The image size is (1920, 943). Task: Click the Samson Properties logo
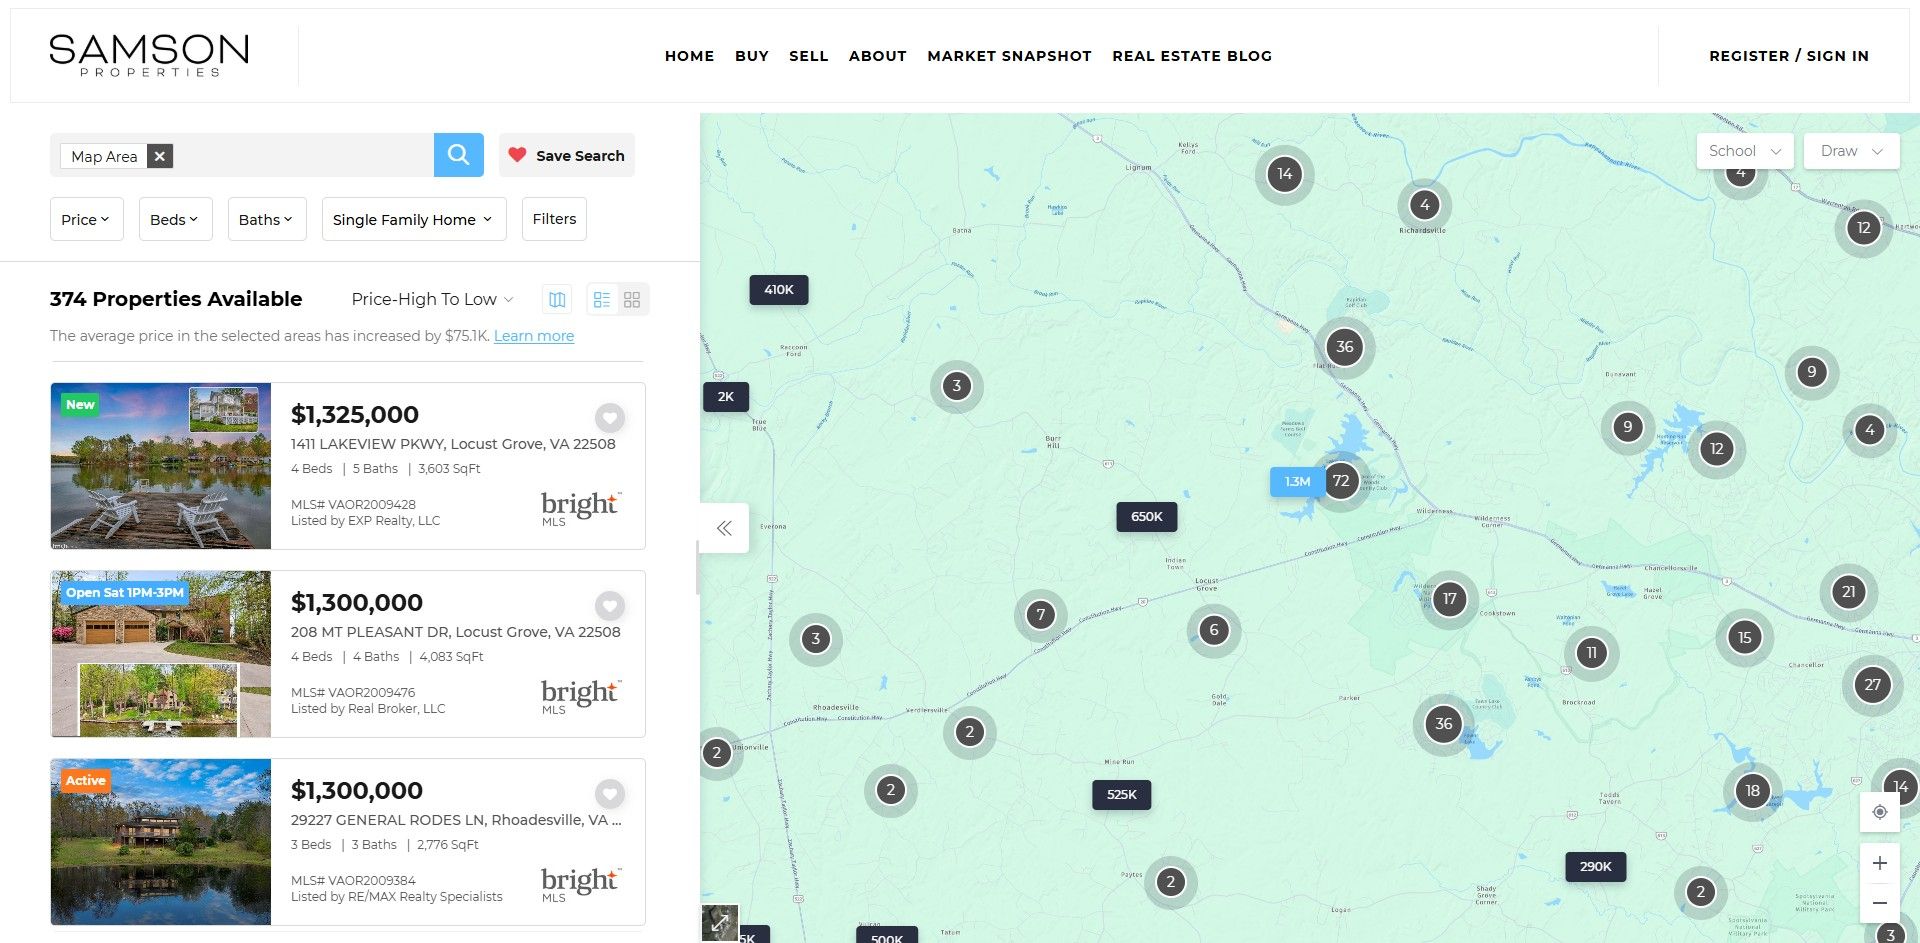[x=149, y=55]
